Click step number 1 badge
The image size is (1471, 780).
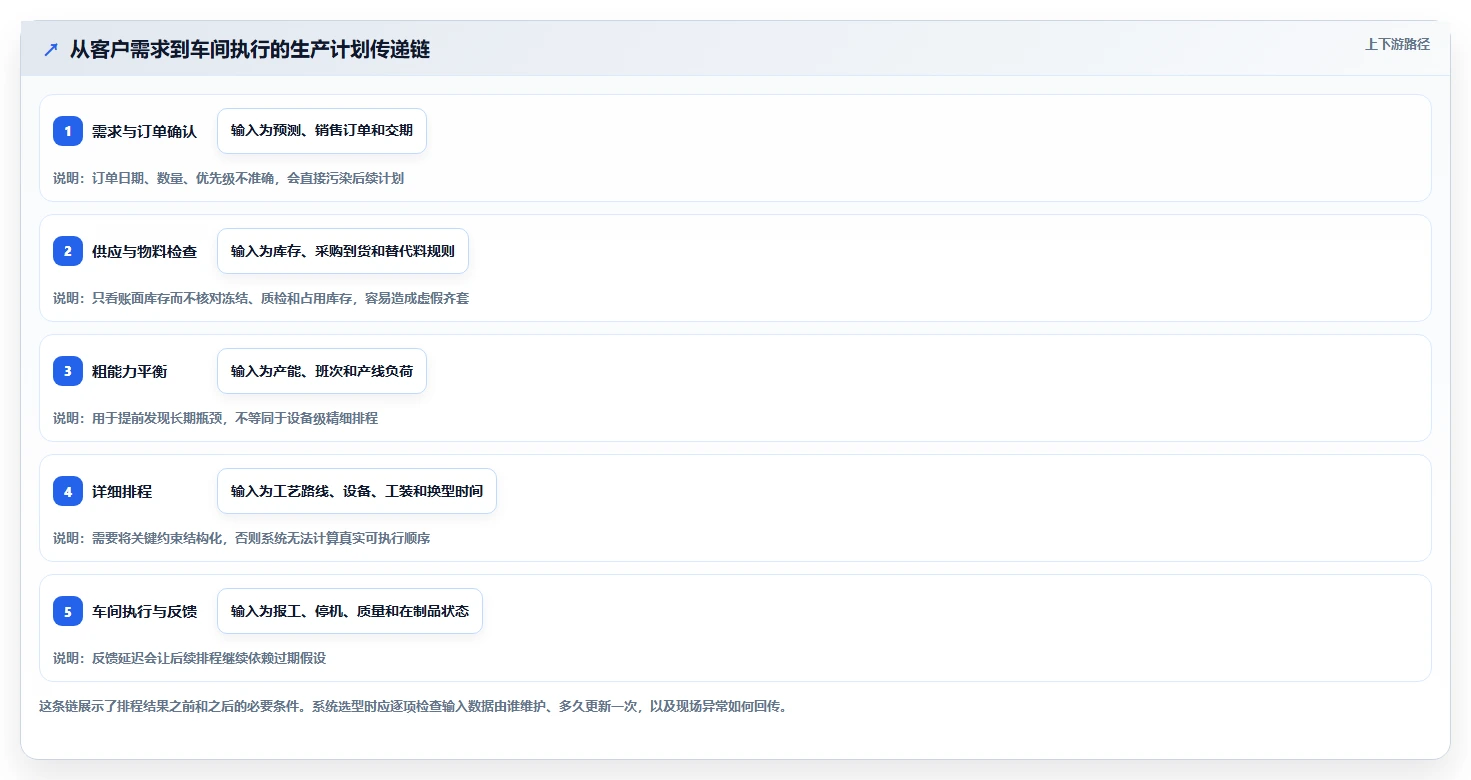point(68,131)
